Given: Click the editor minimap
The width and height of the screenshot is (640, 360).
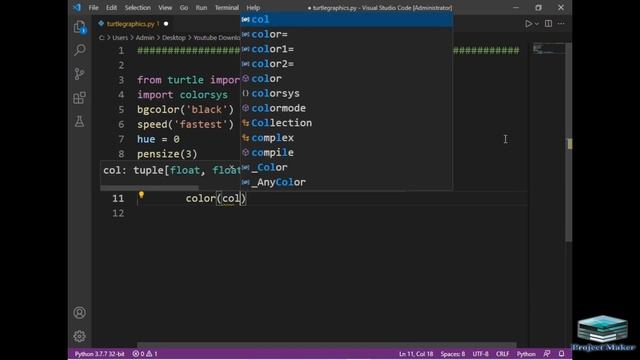Looking at the screenshot, I should pyautogui.click(x=548, y=49).
